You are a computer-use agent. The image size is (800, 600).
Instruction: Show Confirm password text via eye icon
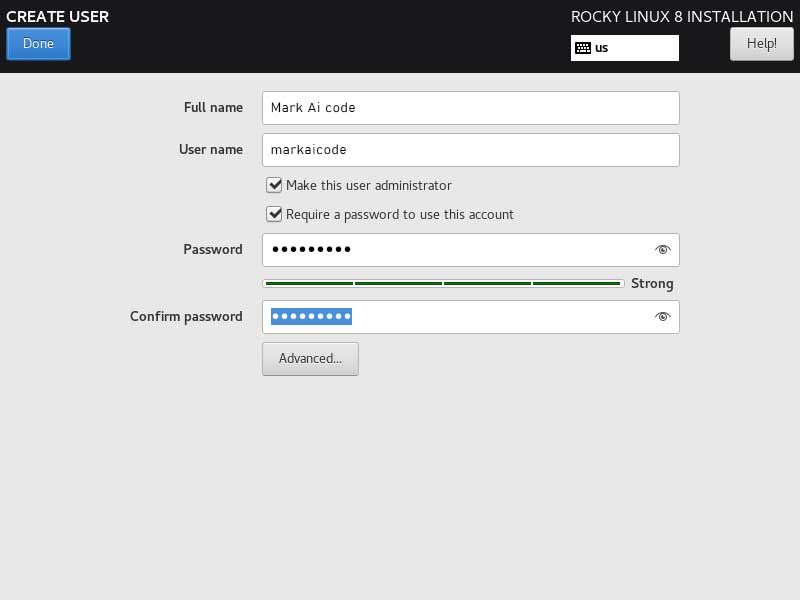point(662,317)
